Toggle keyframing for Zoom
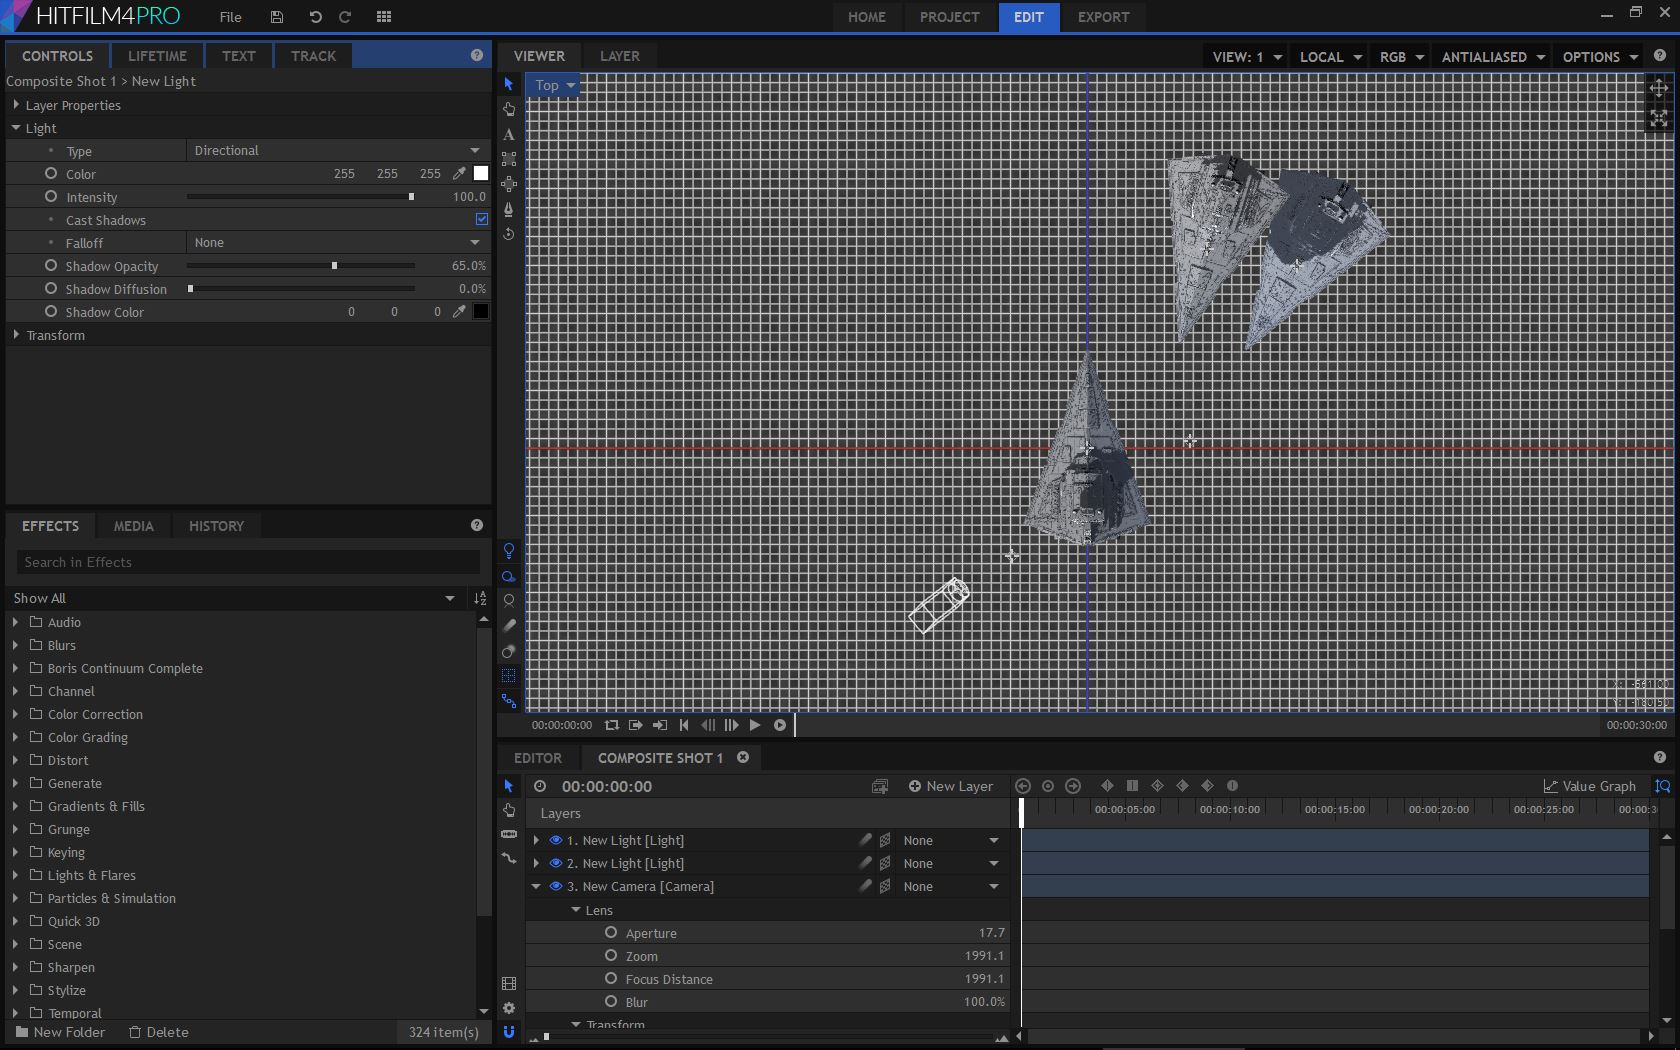Screen dimensions: 1680x1050 pyautogui.click(x=611, y=956)
